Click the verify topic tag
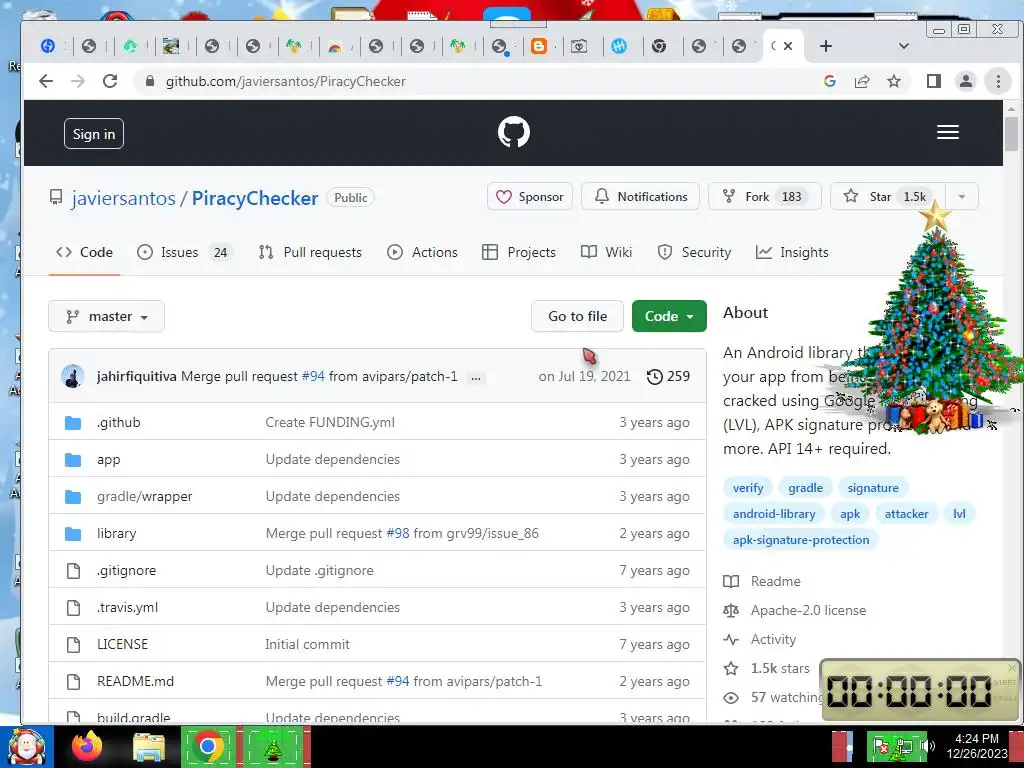The image size is (1024, 768). click(748, 488)
